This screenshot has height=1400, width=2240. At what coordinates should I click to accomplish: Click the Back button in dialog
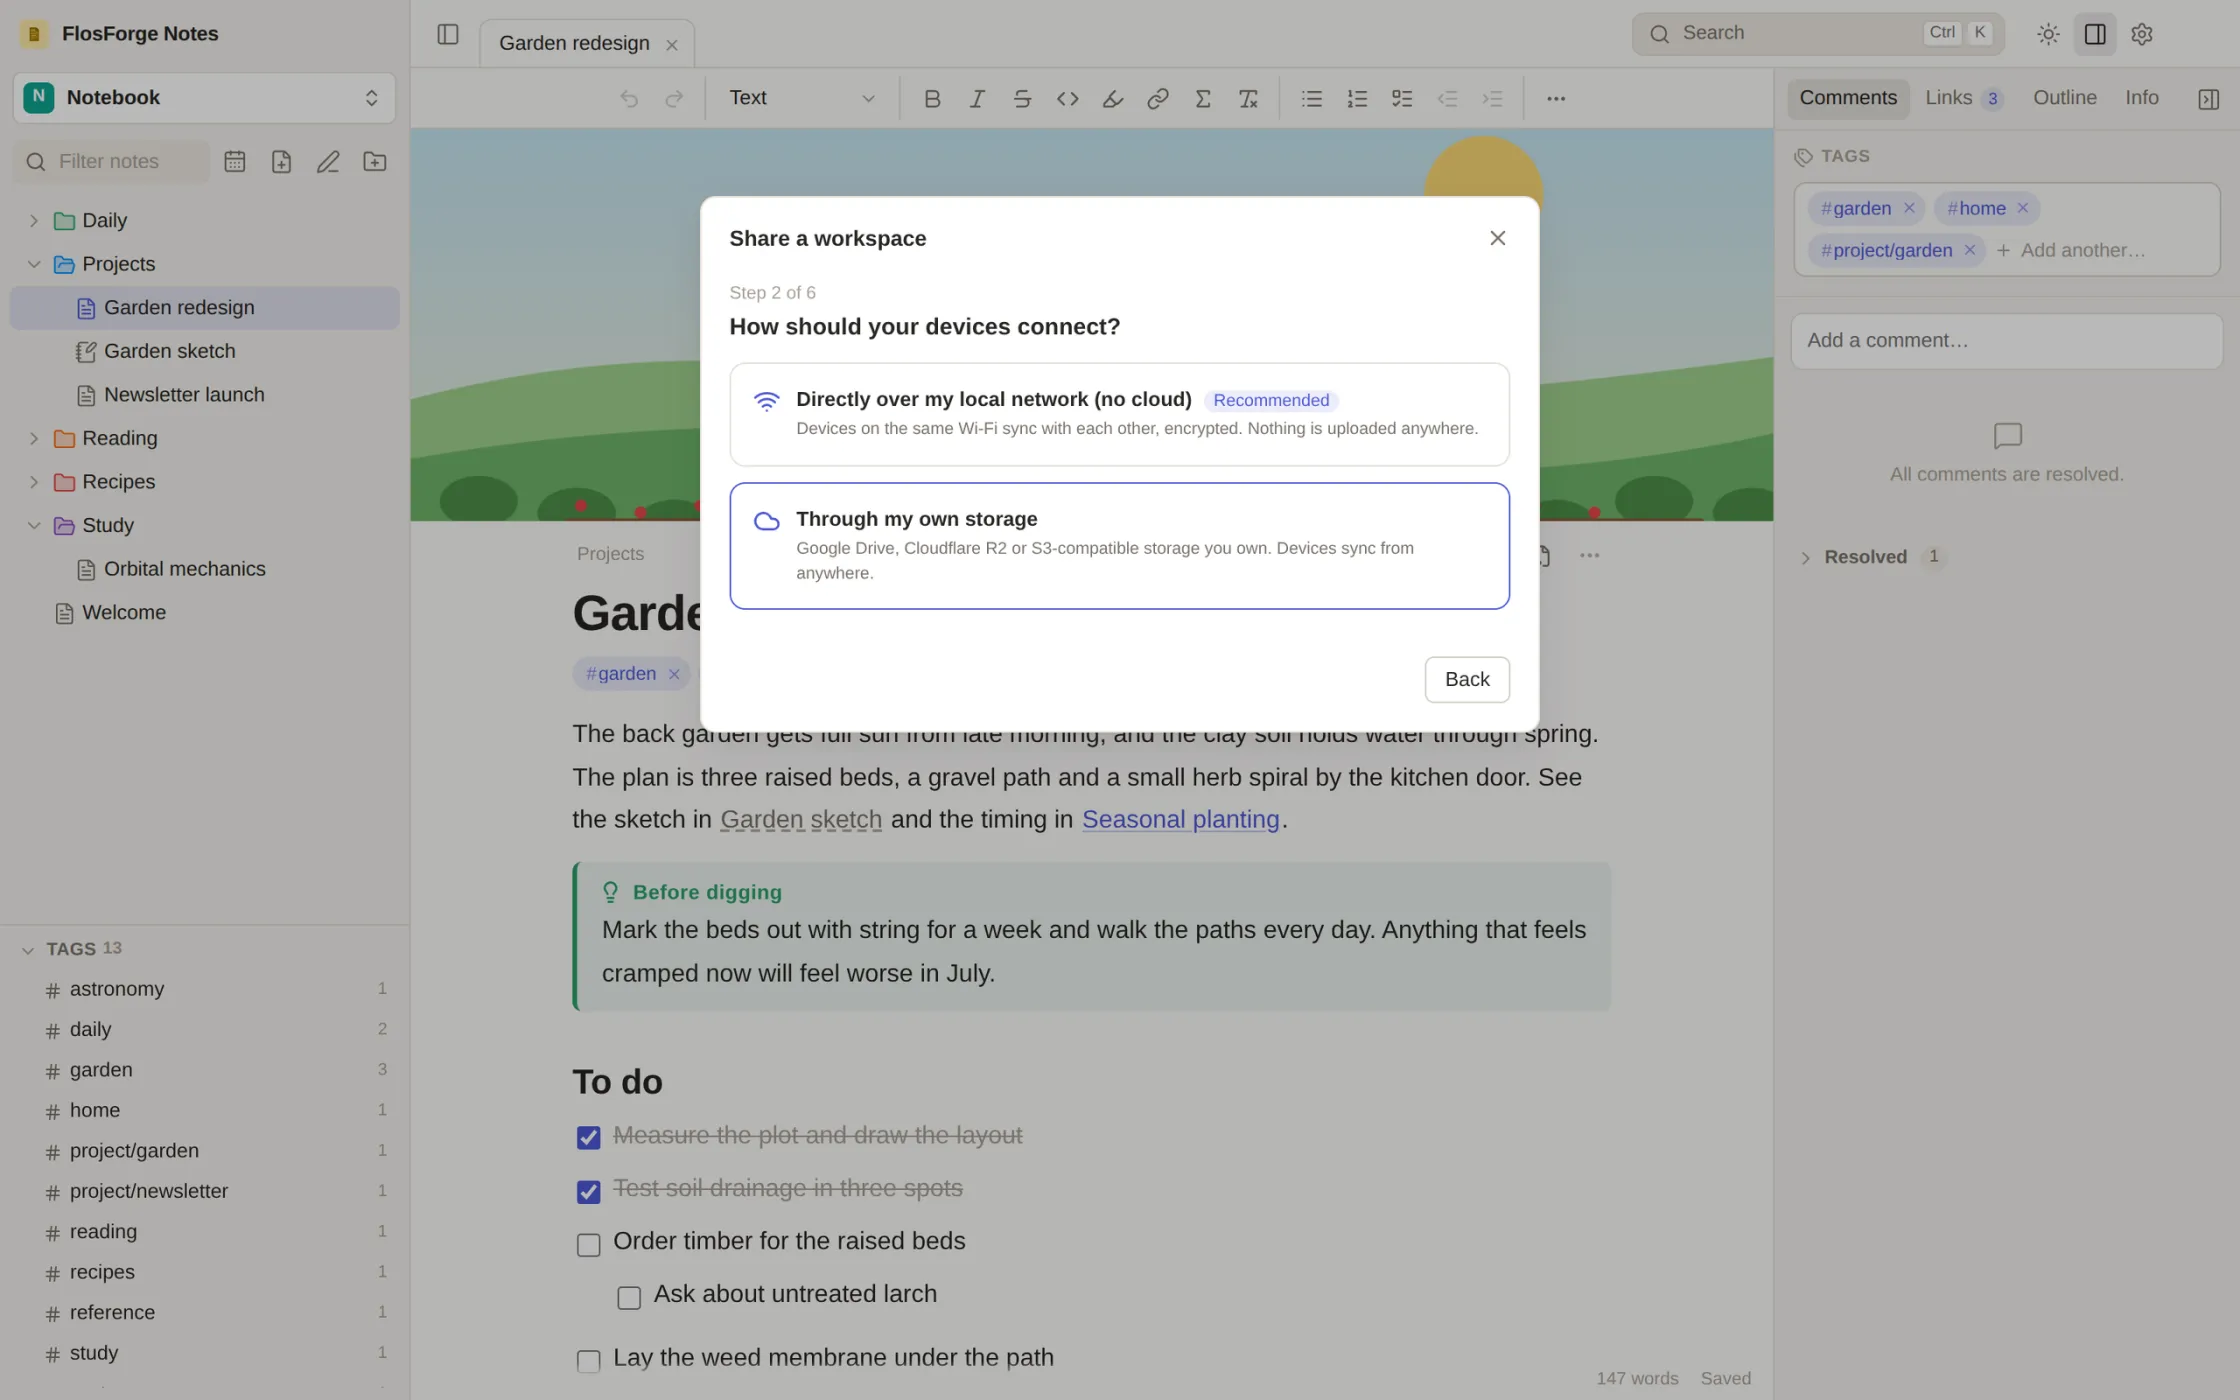(x=1467, y=680)
